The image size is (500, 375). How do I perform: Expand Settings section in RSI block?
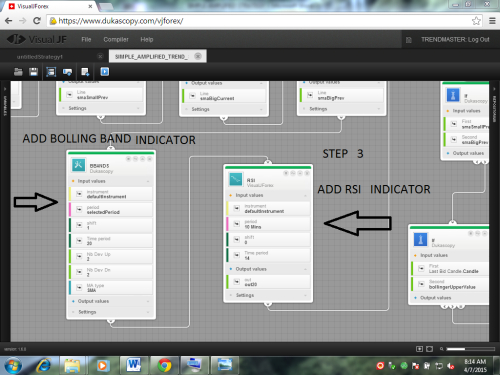point(305,295)
